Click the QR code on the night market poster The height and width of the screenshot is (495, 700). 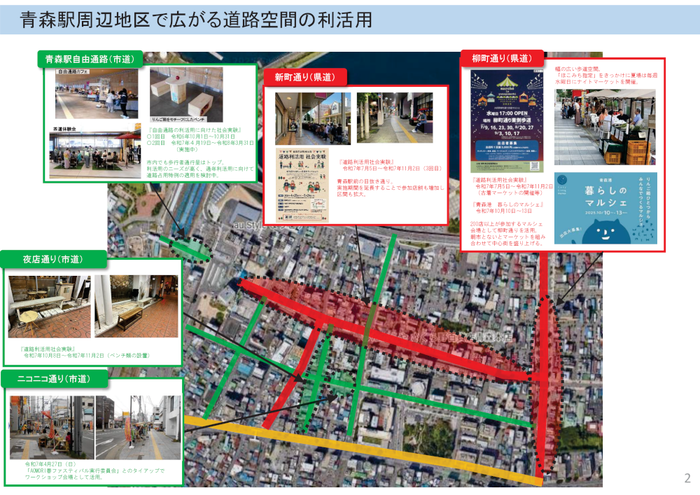tap(534, 165)
